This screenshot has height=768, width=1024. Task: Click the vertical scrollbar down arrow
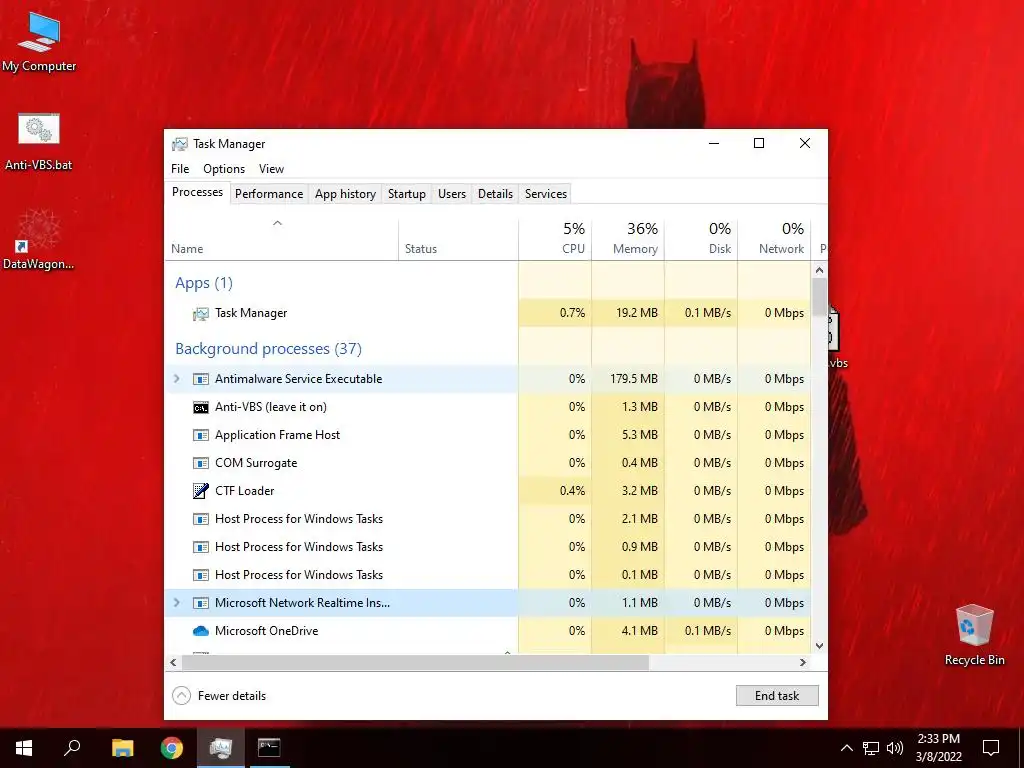820,646
